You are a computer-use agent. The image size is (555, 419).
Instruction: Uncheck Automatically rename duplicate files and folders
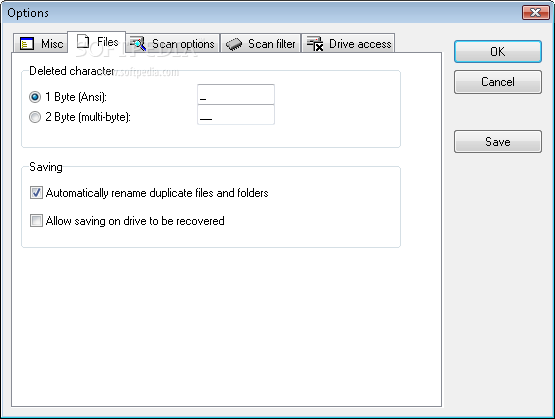pyautogui.click(x=36, y=193)
